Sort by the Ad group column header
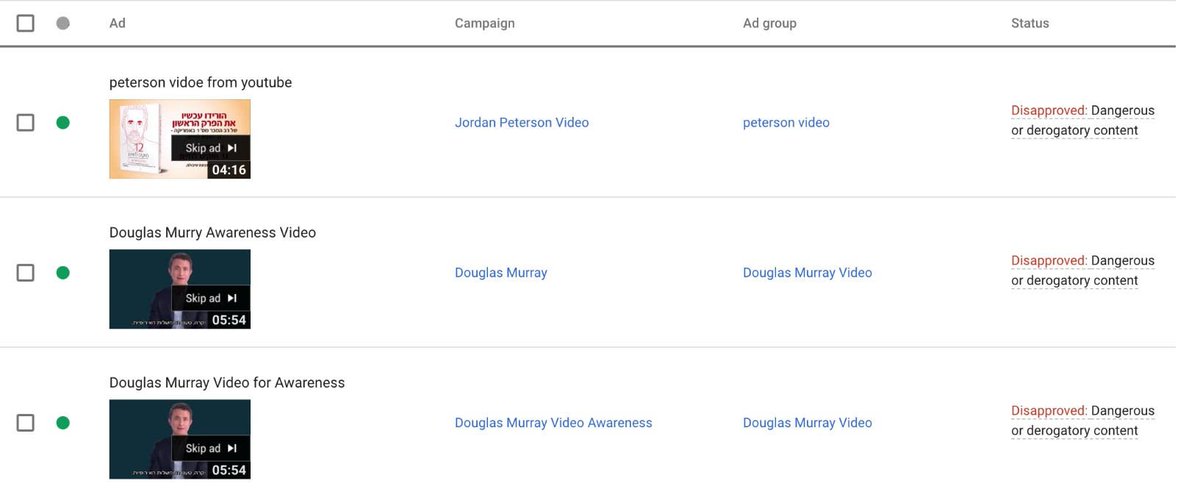The width and height of the screenshot is (1200, 489). pos(770,23)
